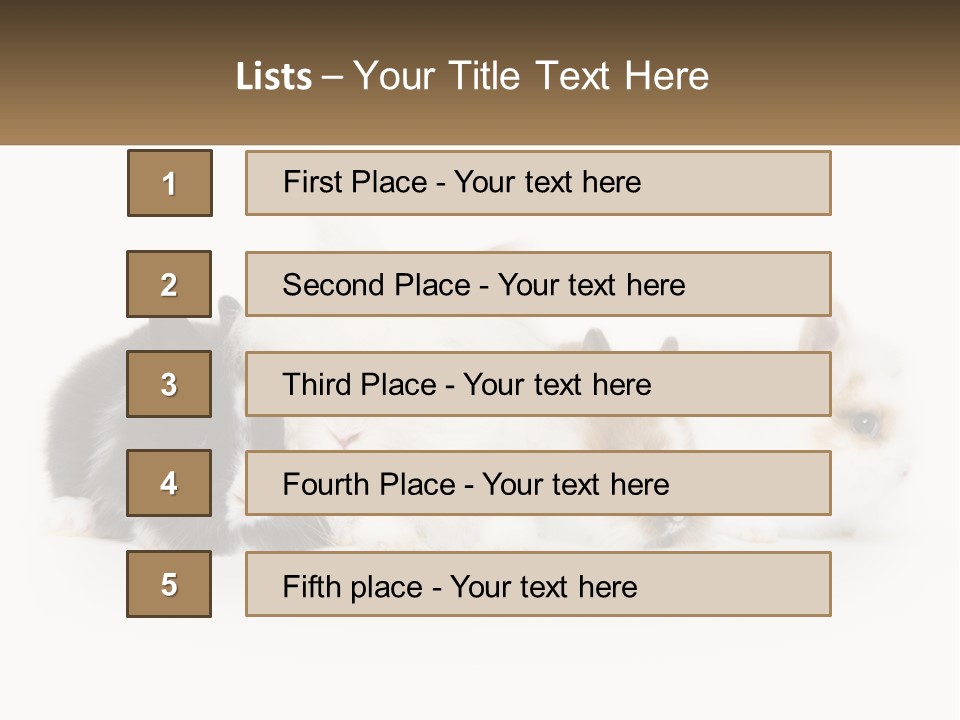This screenshot has width=960, height=720.
Task: Click the pink rabbit nose in the background
Action: coord(346,436)
